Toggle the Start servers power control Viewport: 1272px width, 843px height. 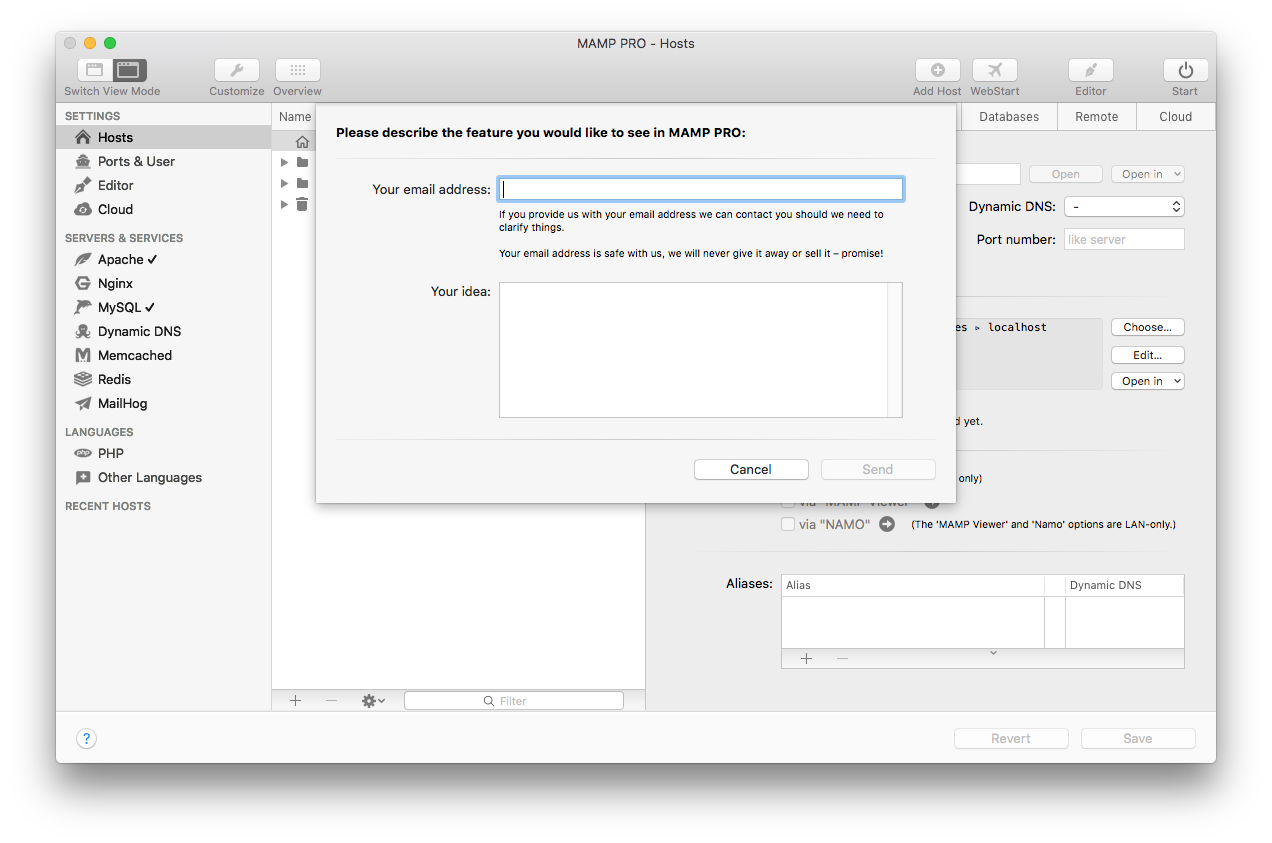(x=1184, y=70)
